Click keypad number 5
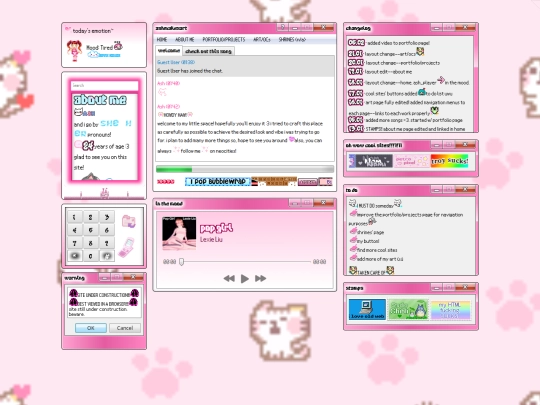This screenshot has width=540, height=405. pos(91,230)
